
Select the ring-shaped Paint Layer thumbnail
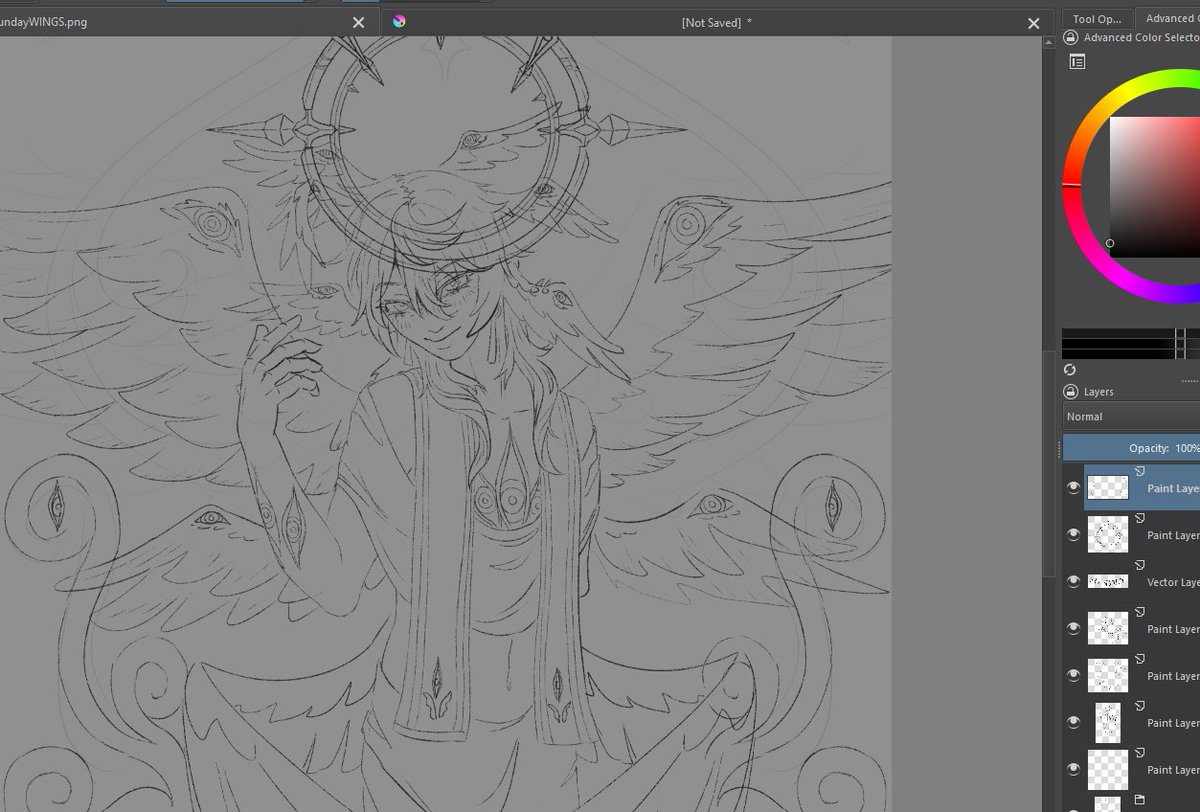tap(1108, 535)
